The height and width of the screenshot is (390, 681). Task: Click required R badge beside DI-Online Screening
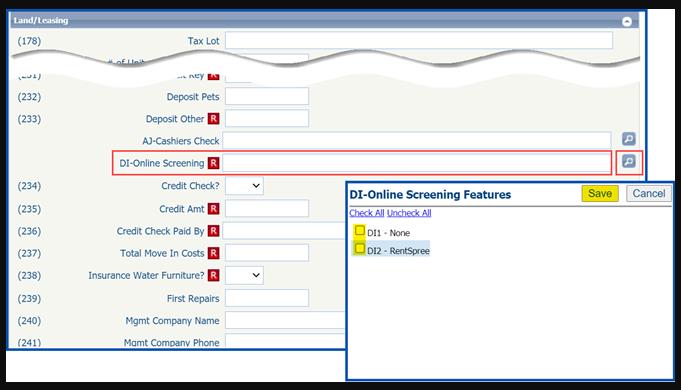click(213, 163)
